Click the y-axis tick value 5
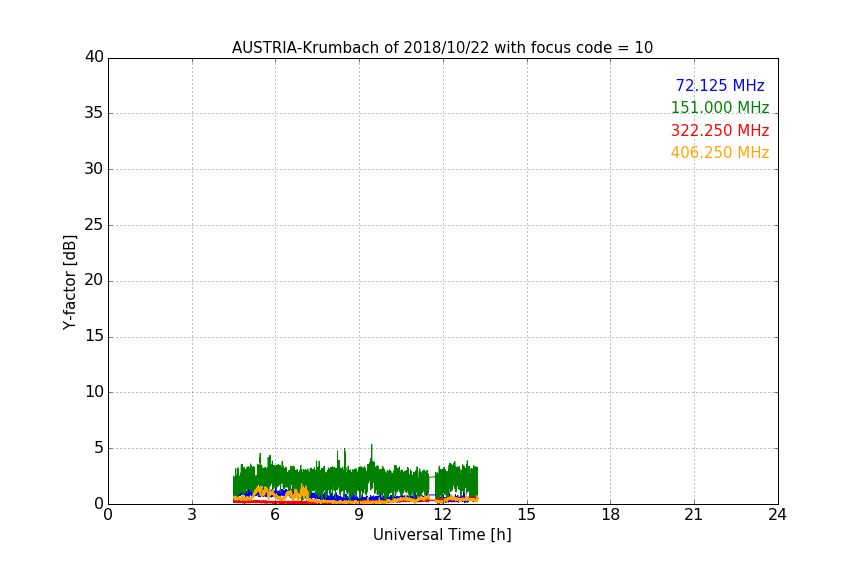 coord(99,448)
